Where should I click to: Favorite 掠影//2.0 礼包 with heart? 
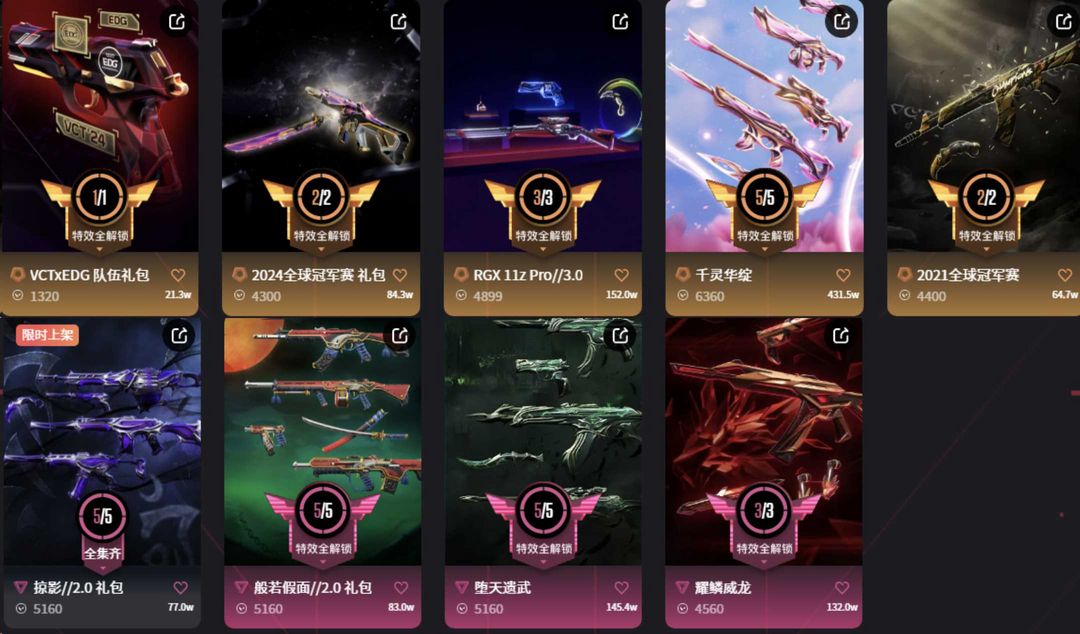click(x=180, y=587)
